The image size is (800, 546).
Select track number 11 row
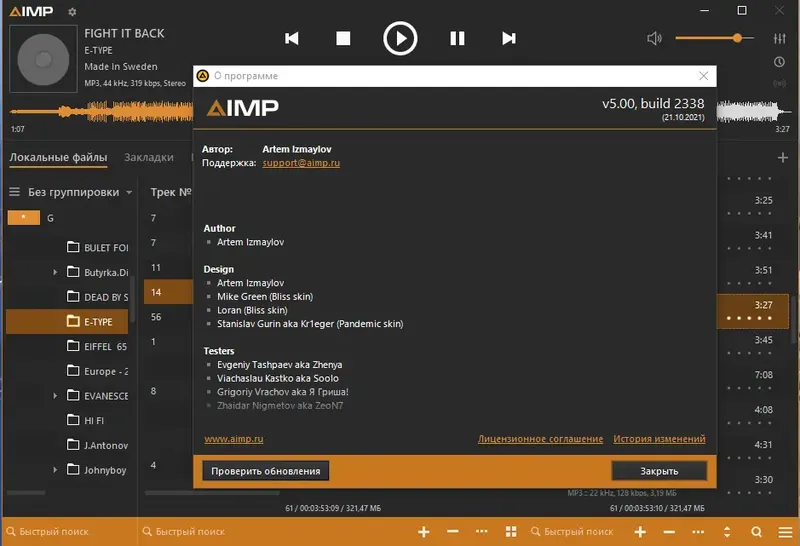[x=168, y=267]
